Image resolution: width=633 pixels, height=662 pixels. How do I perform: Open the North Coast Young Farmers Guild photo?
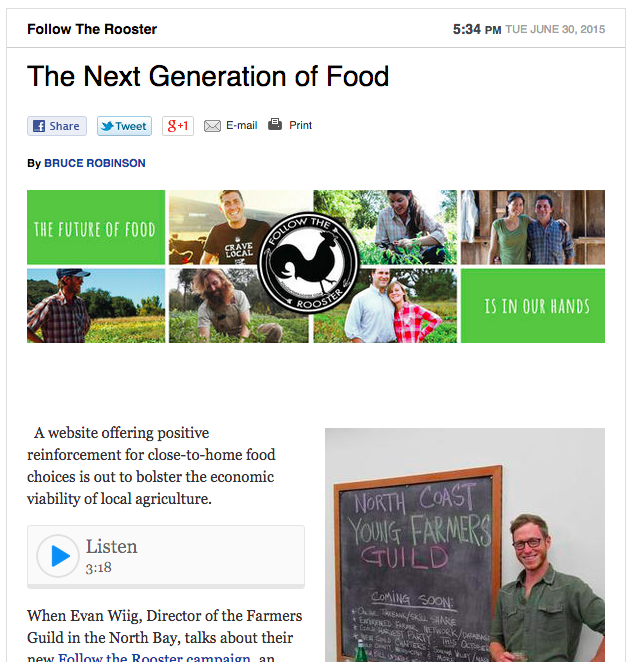pos(465,545)
